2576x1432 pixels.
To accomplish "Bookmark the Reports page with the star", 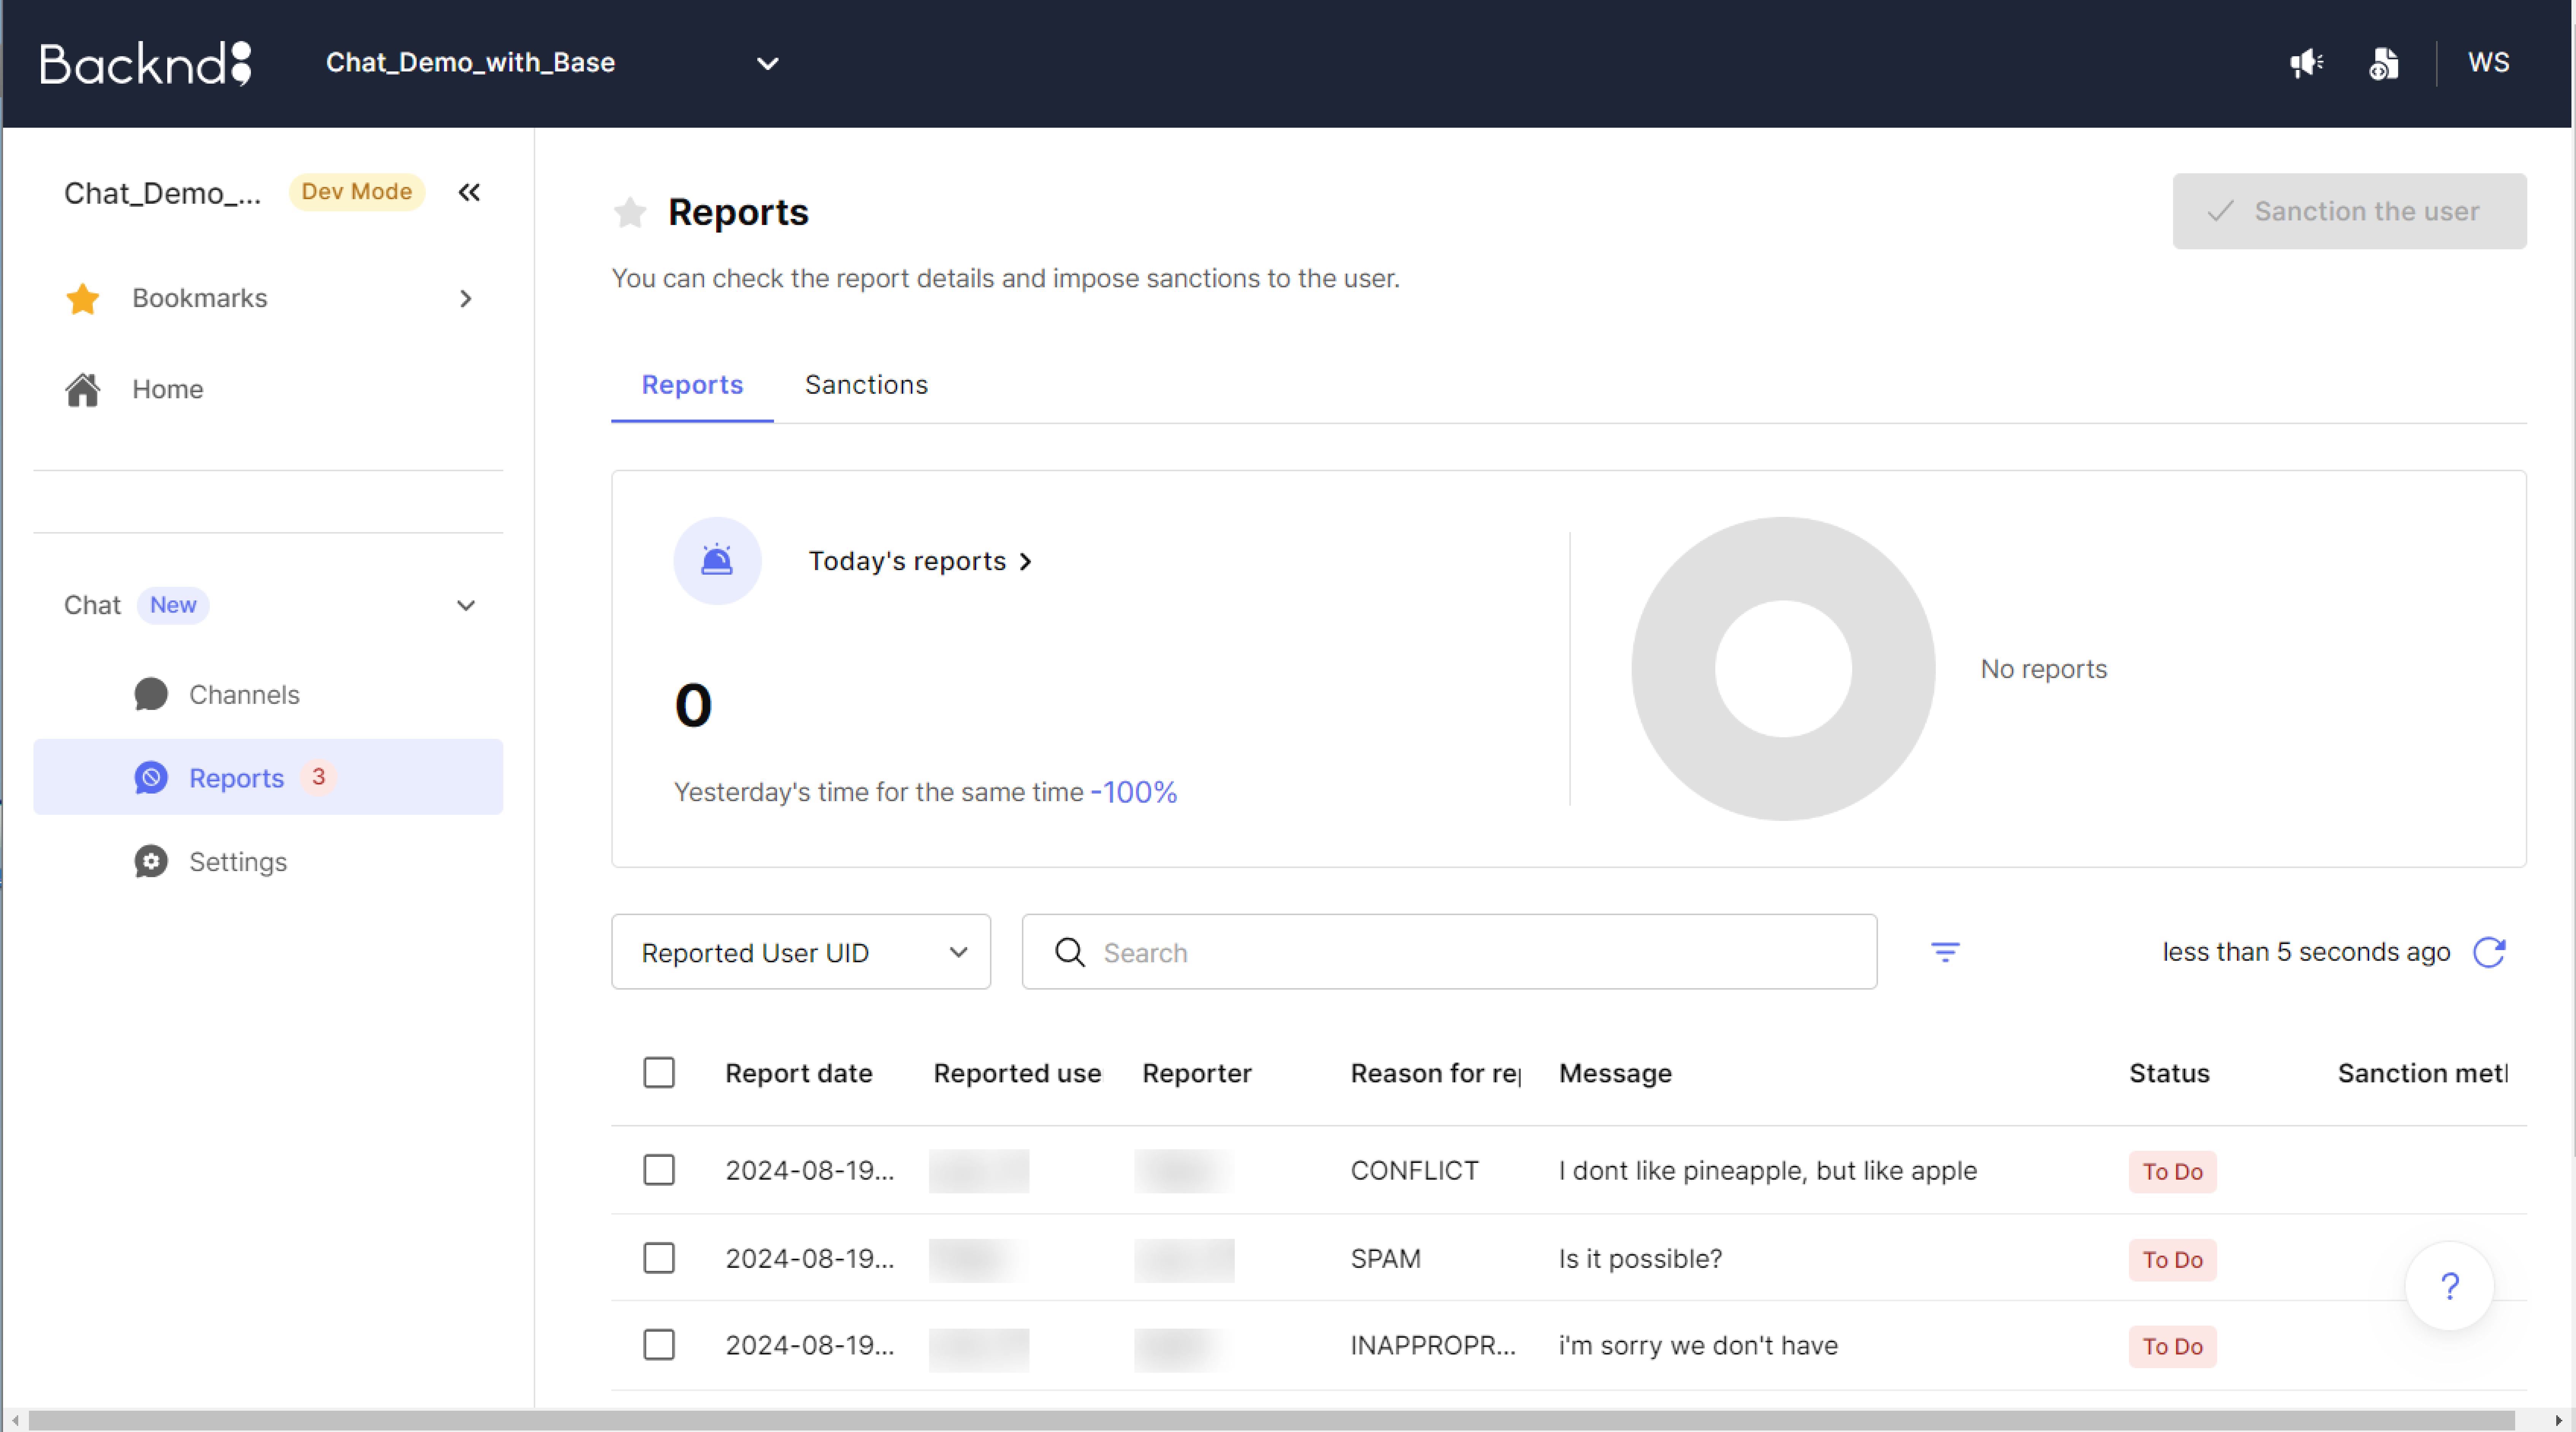I will pyautogui.click(x=630, y=212).
